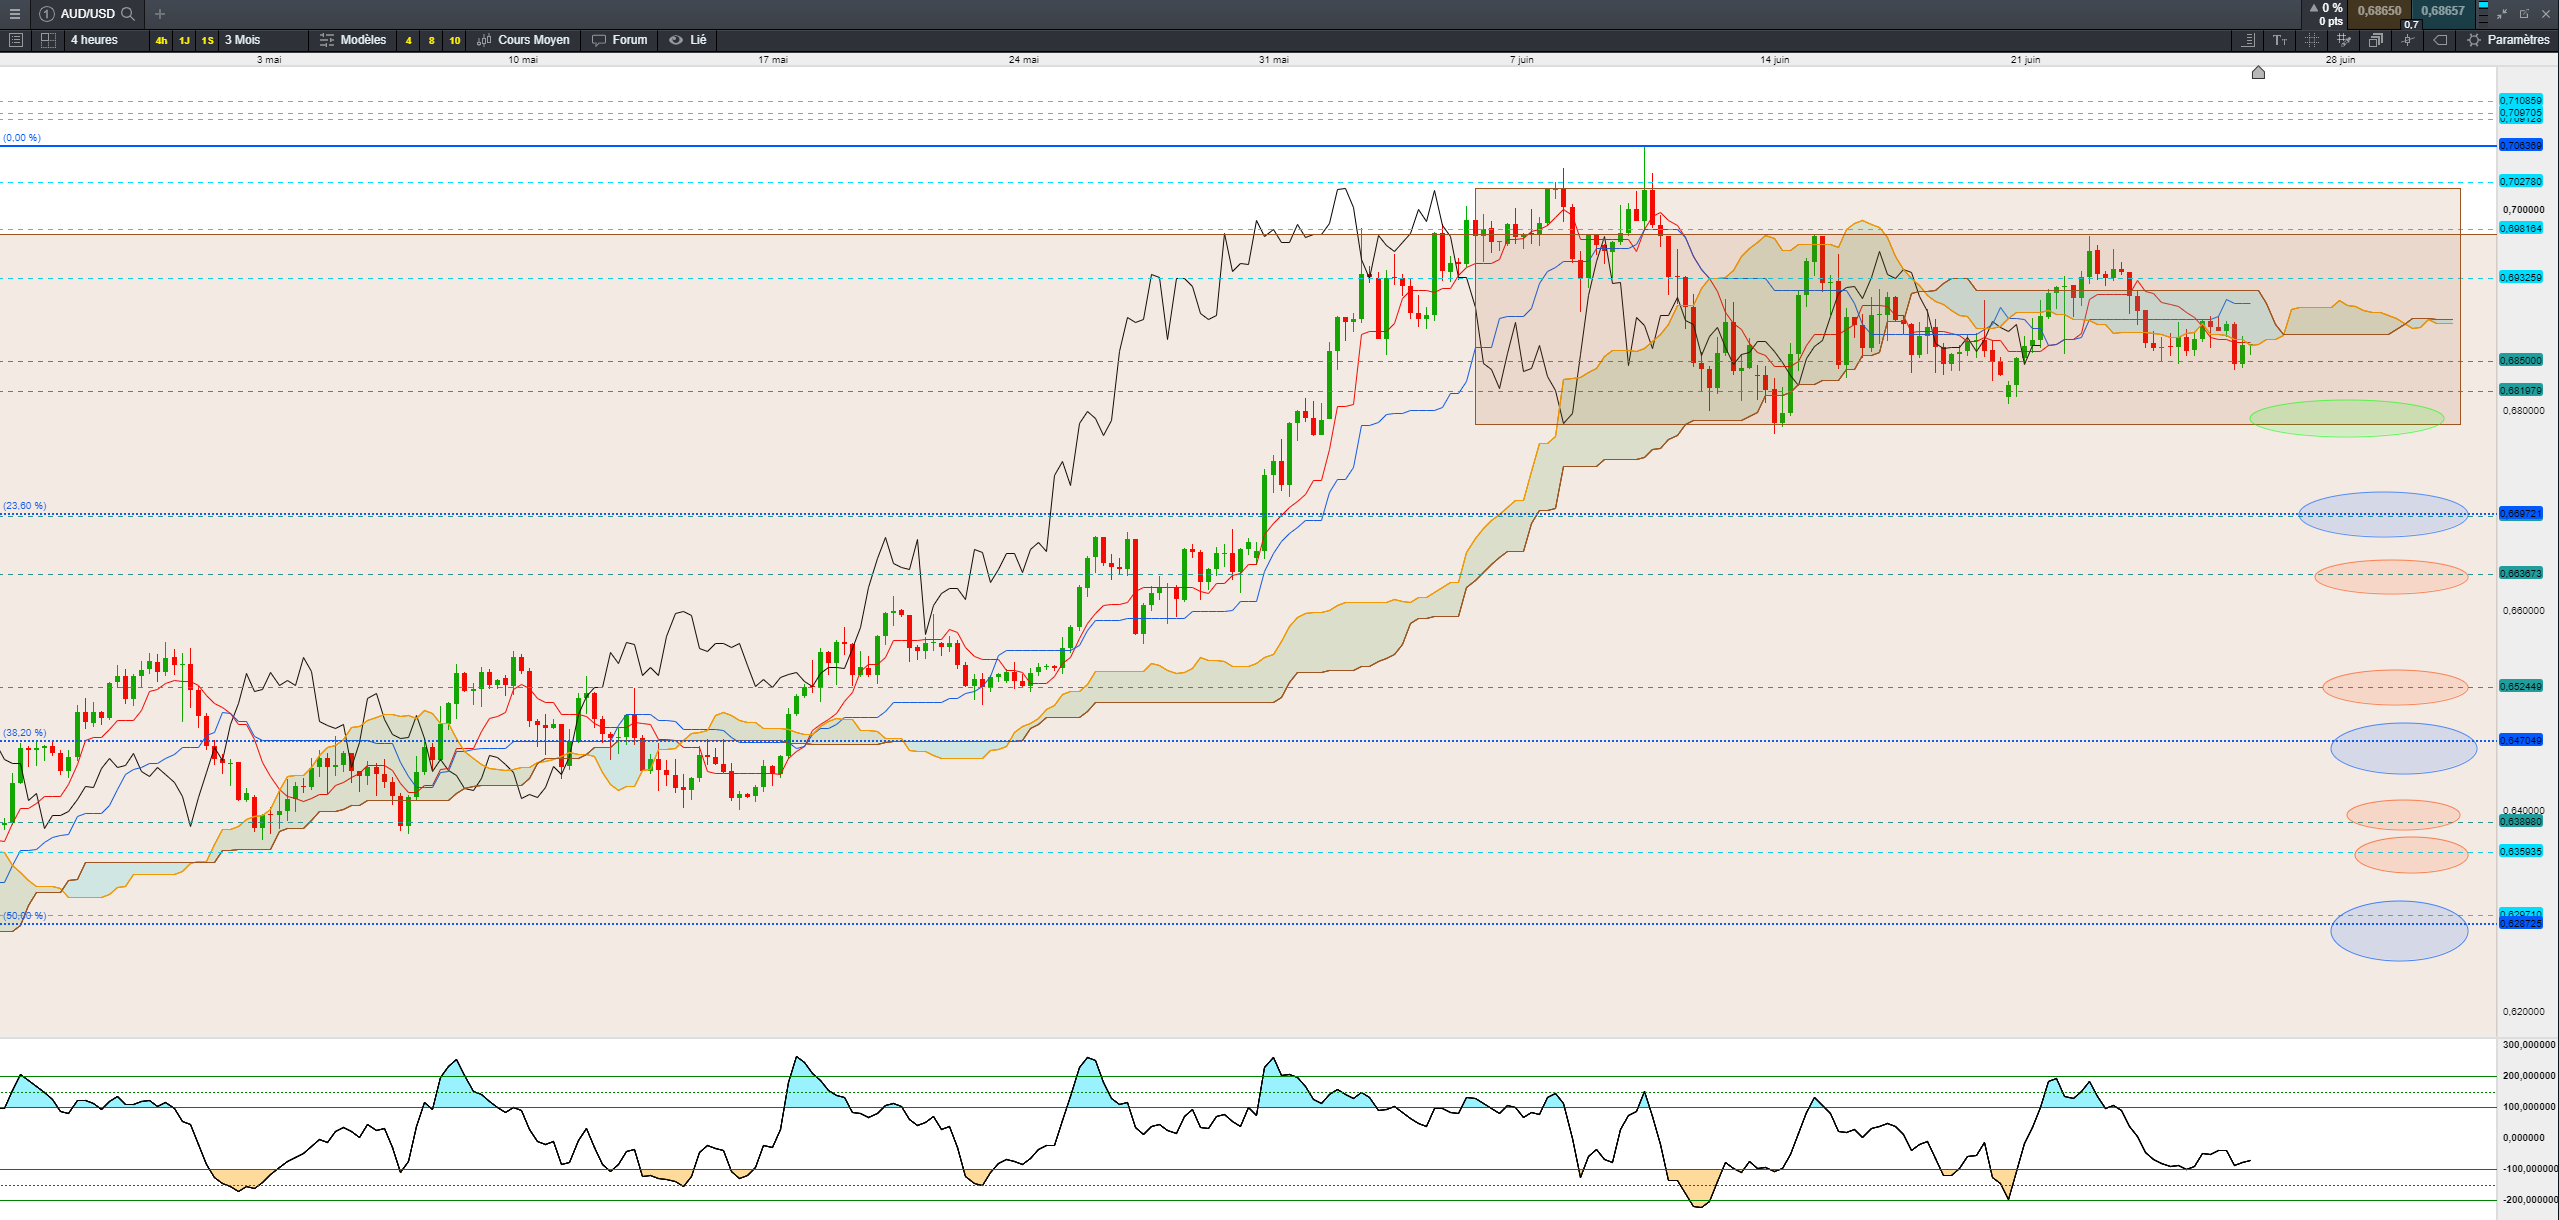This screenshot has width=2559, height=1220.
Task: Click the 0,702780 price level label
Action: 2520,182
